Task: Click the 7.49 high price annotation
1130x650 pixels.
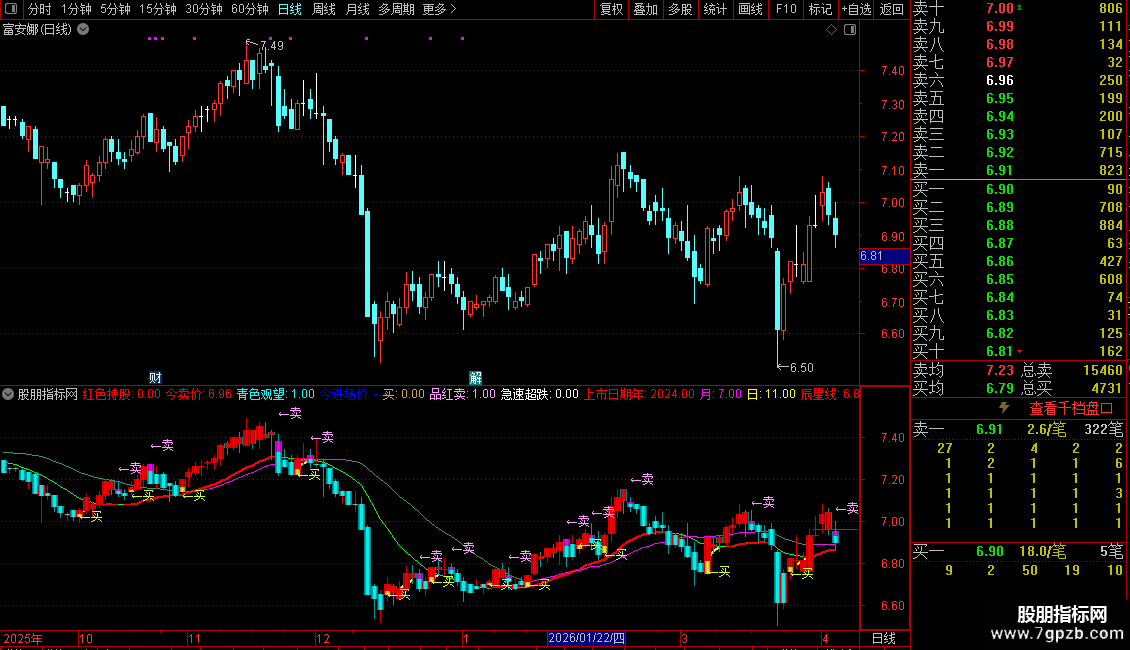Action: tap(272, 45)
